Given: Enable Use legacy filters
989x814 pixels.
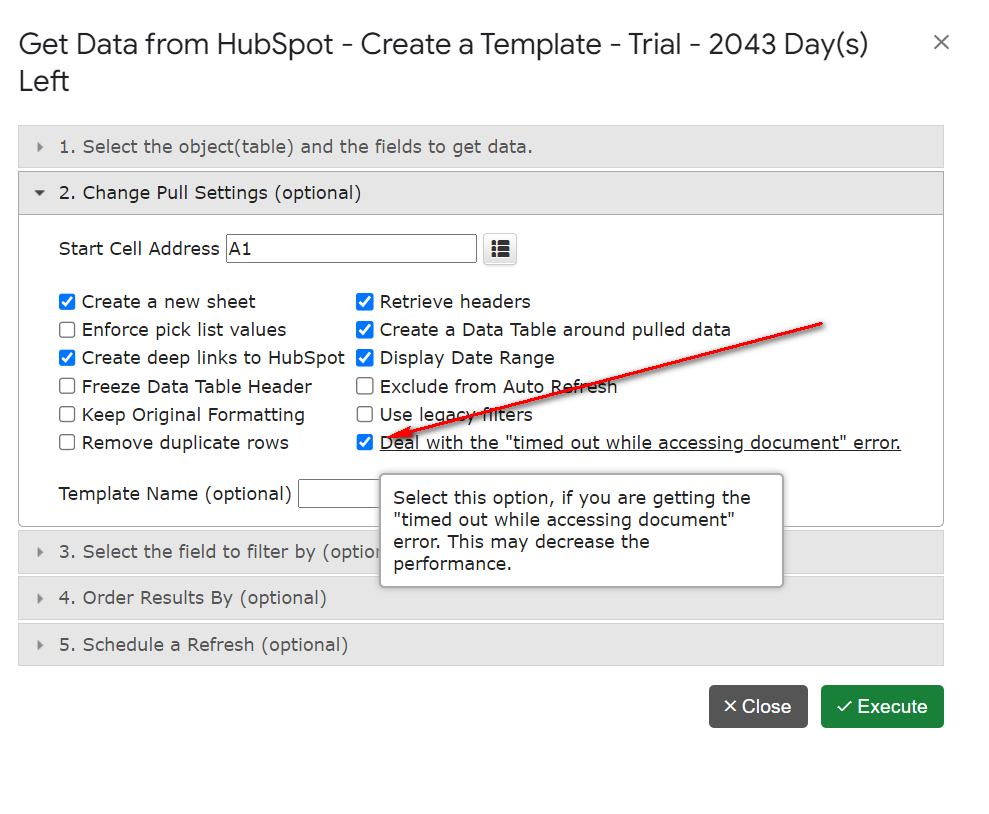Looking at the screenshot, I should (x=365, y=414).
